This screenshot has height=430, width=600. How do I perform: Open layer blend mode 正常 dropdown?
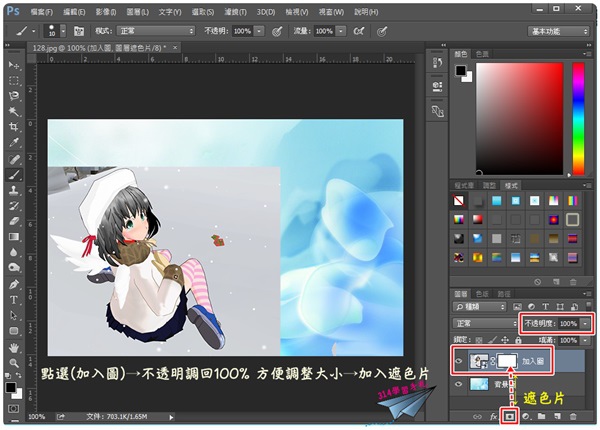coord(485,324)
